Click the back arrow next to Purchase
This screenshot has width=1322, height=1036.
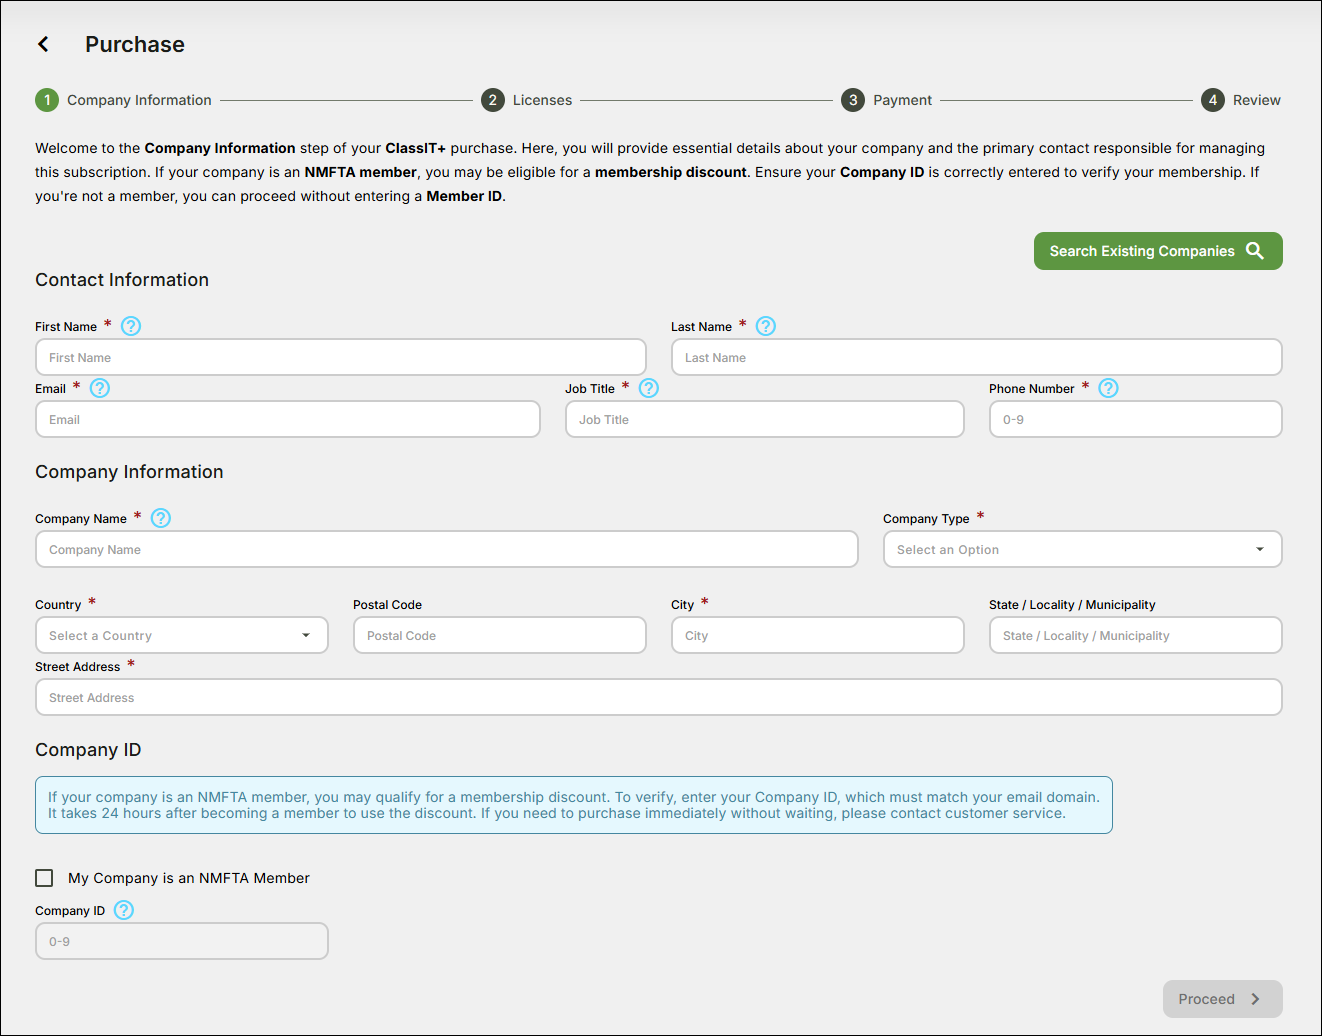(43, 44)
